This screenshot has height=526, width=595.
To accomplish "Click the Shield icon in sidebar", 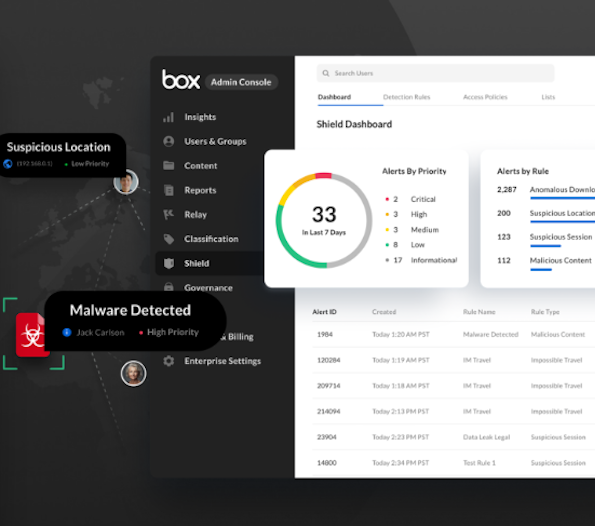I will [x=168, y=263].
